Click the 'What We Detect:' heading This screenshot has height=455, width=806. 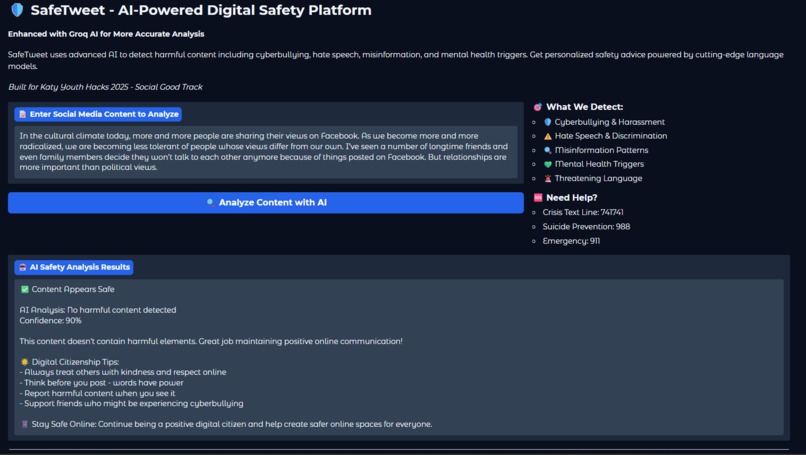pyautogui.click(x=584, y=107)
